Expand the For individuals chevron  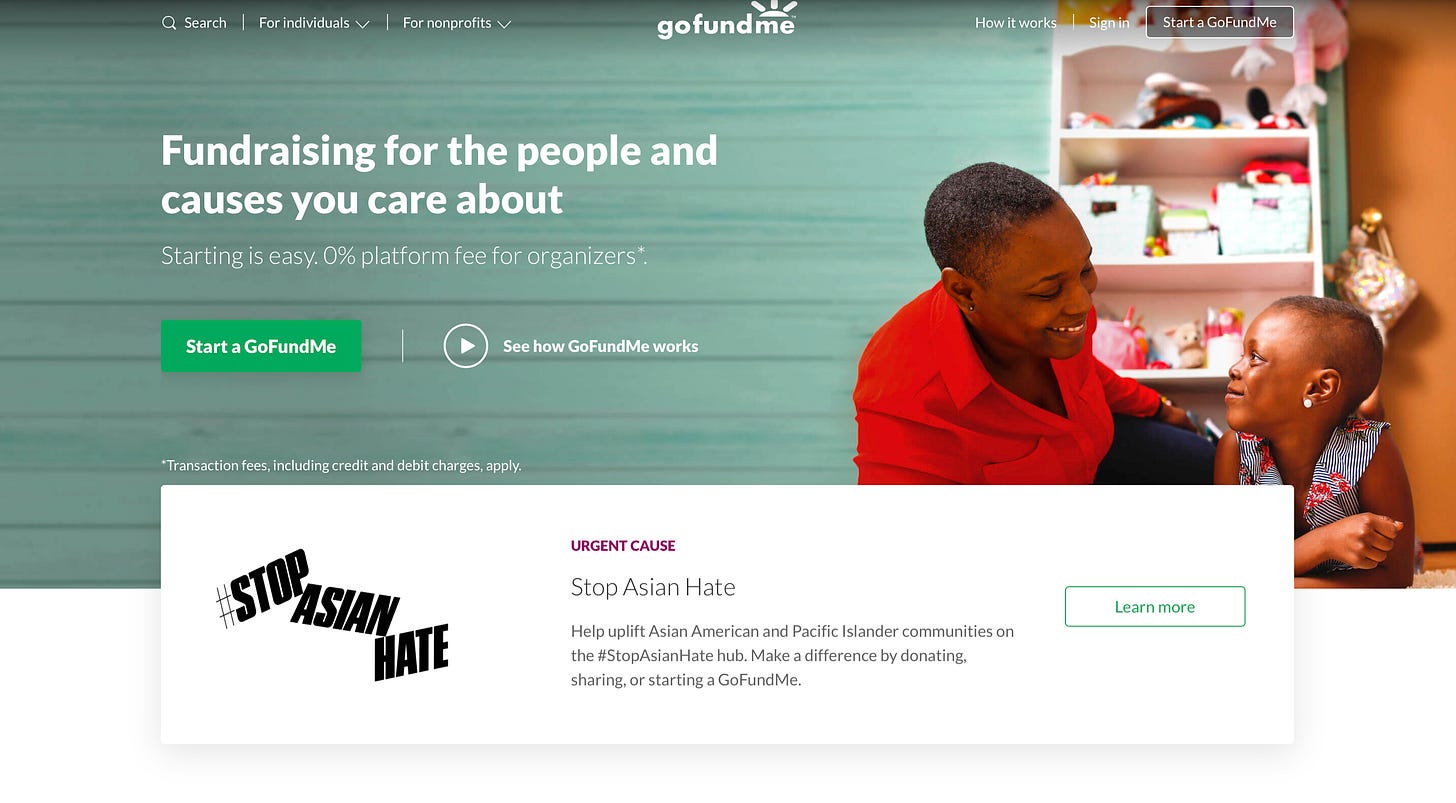(x=362, y=24)
